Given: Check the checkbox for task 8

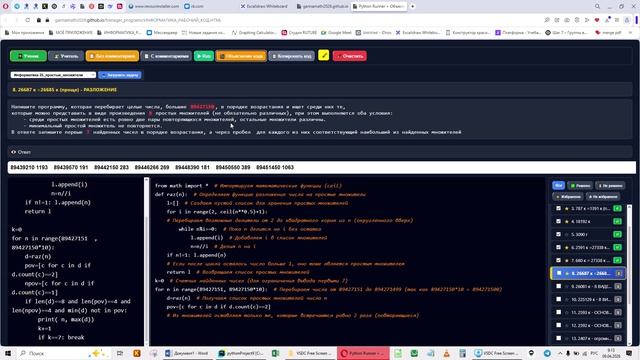Looking at the screenshot, I should (559, 273).
